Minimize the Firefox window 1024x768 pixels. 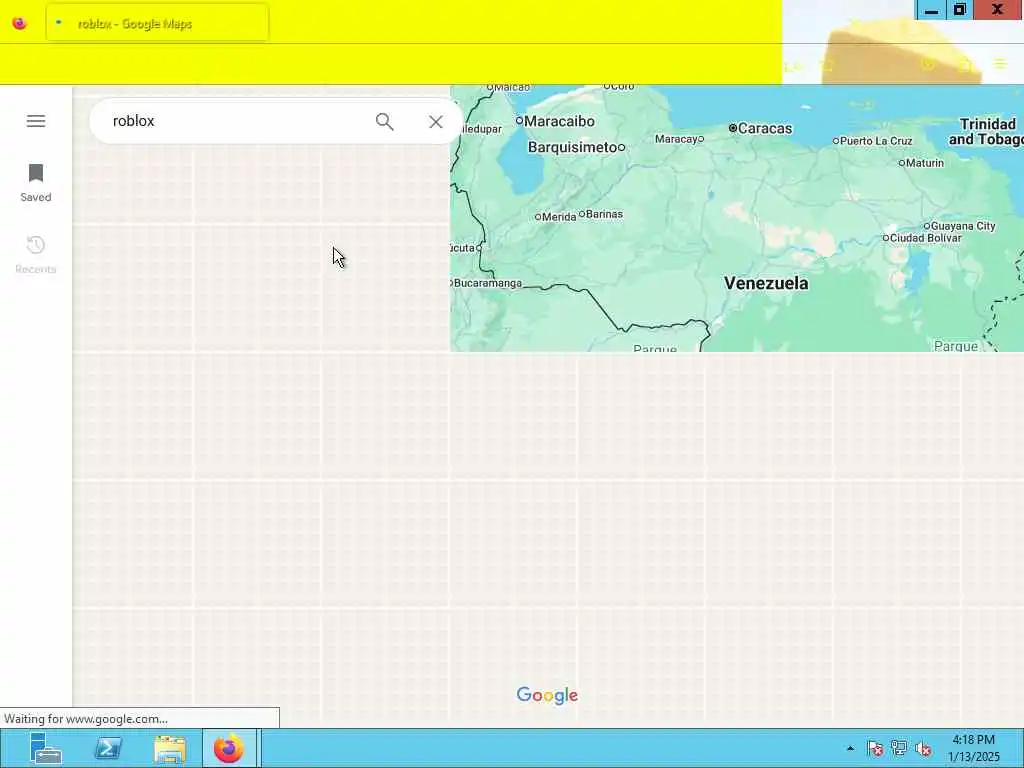932,10
